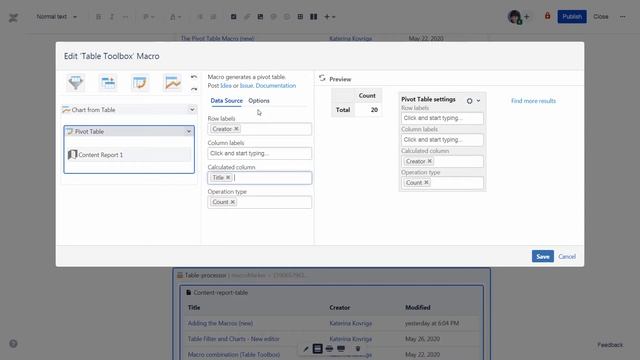
Task: Insert a table from the editor toolbar
Action: coord(300,17)
